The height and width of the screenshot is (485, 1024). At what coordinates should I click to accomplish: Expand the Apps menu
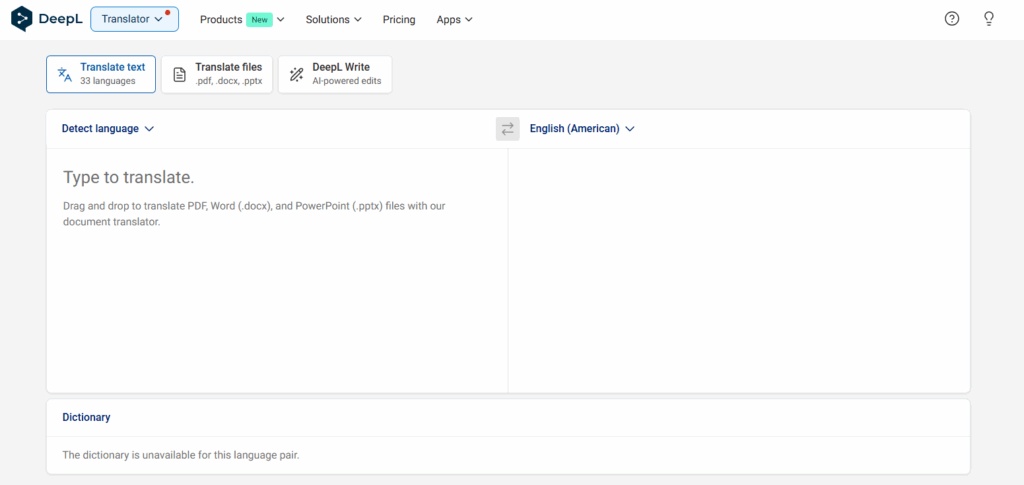[x=454, y=19]
